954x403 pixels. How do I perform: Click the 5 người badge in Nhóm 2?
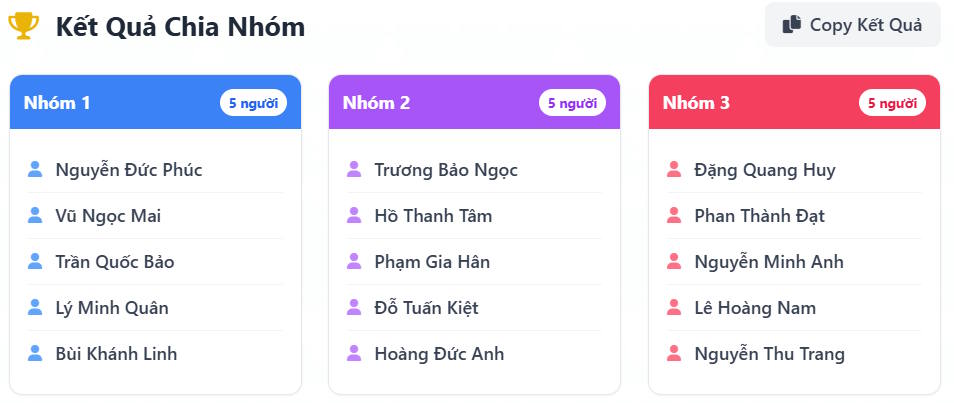tap(572, 102)
